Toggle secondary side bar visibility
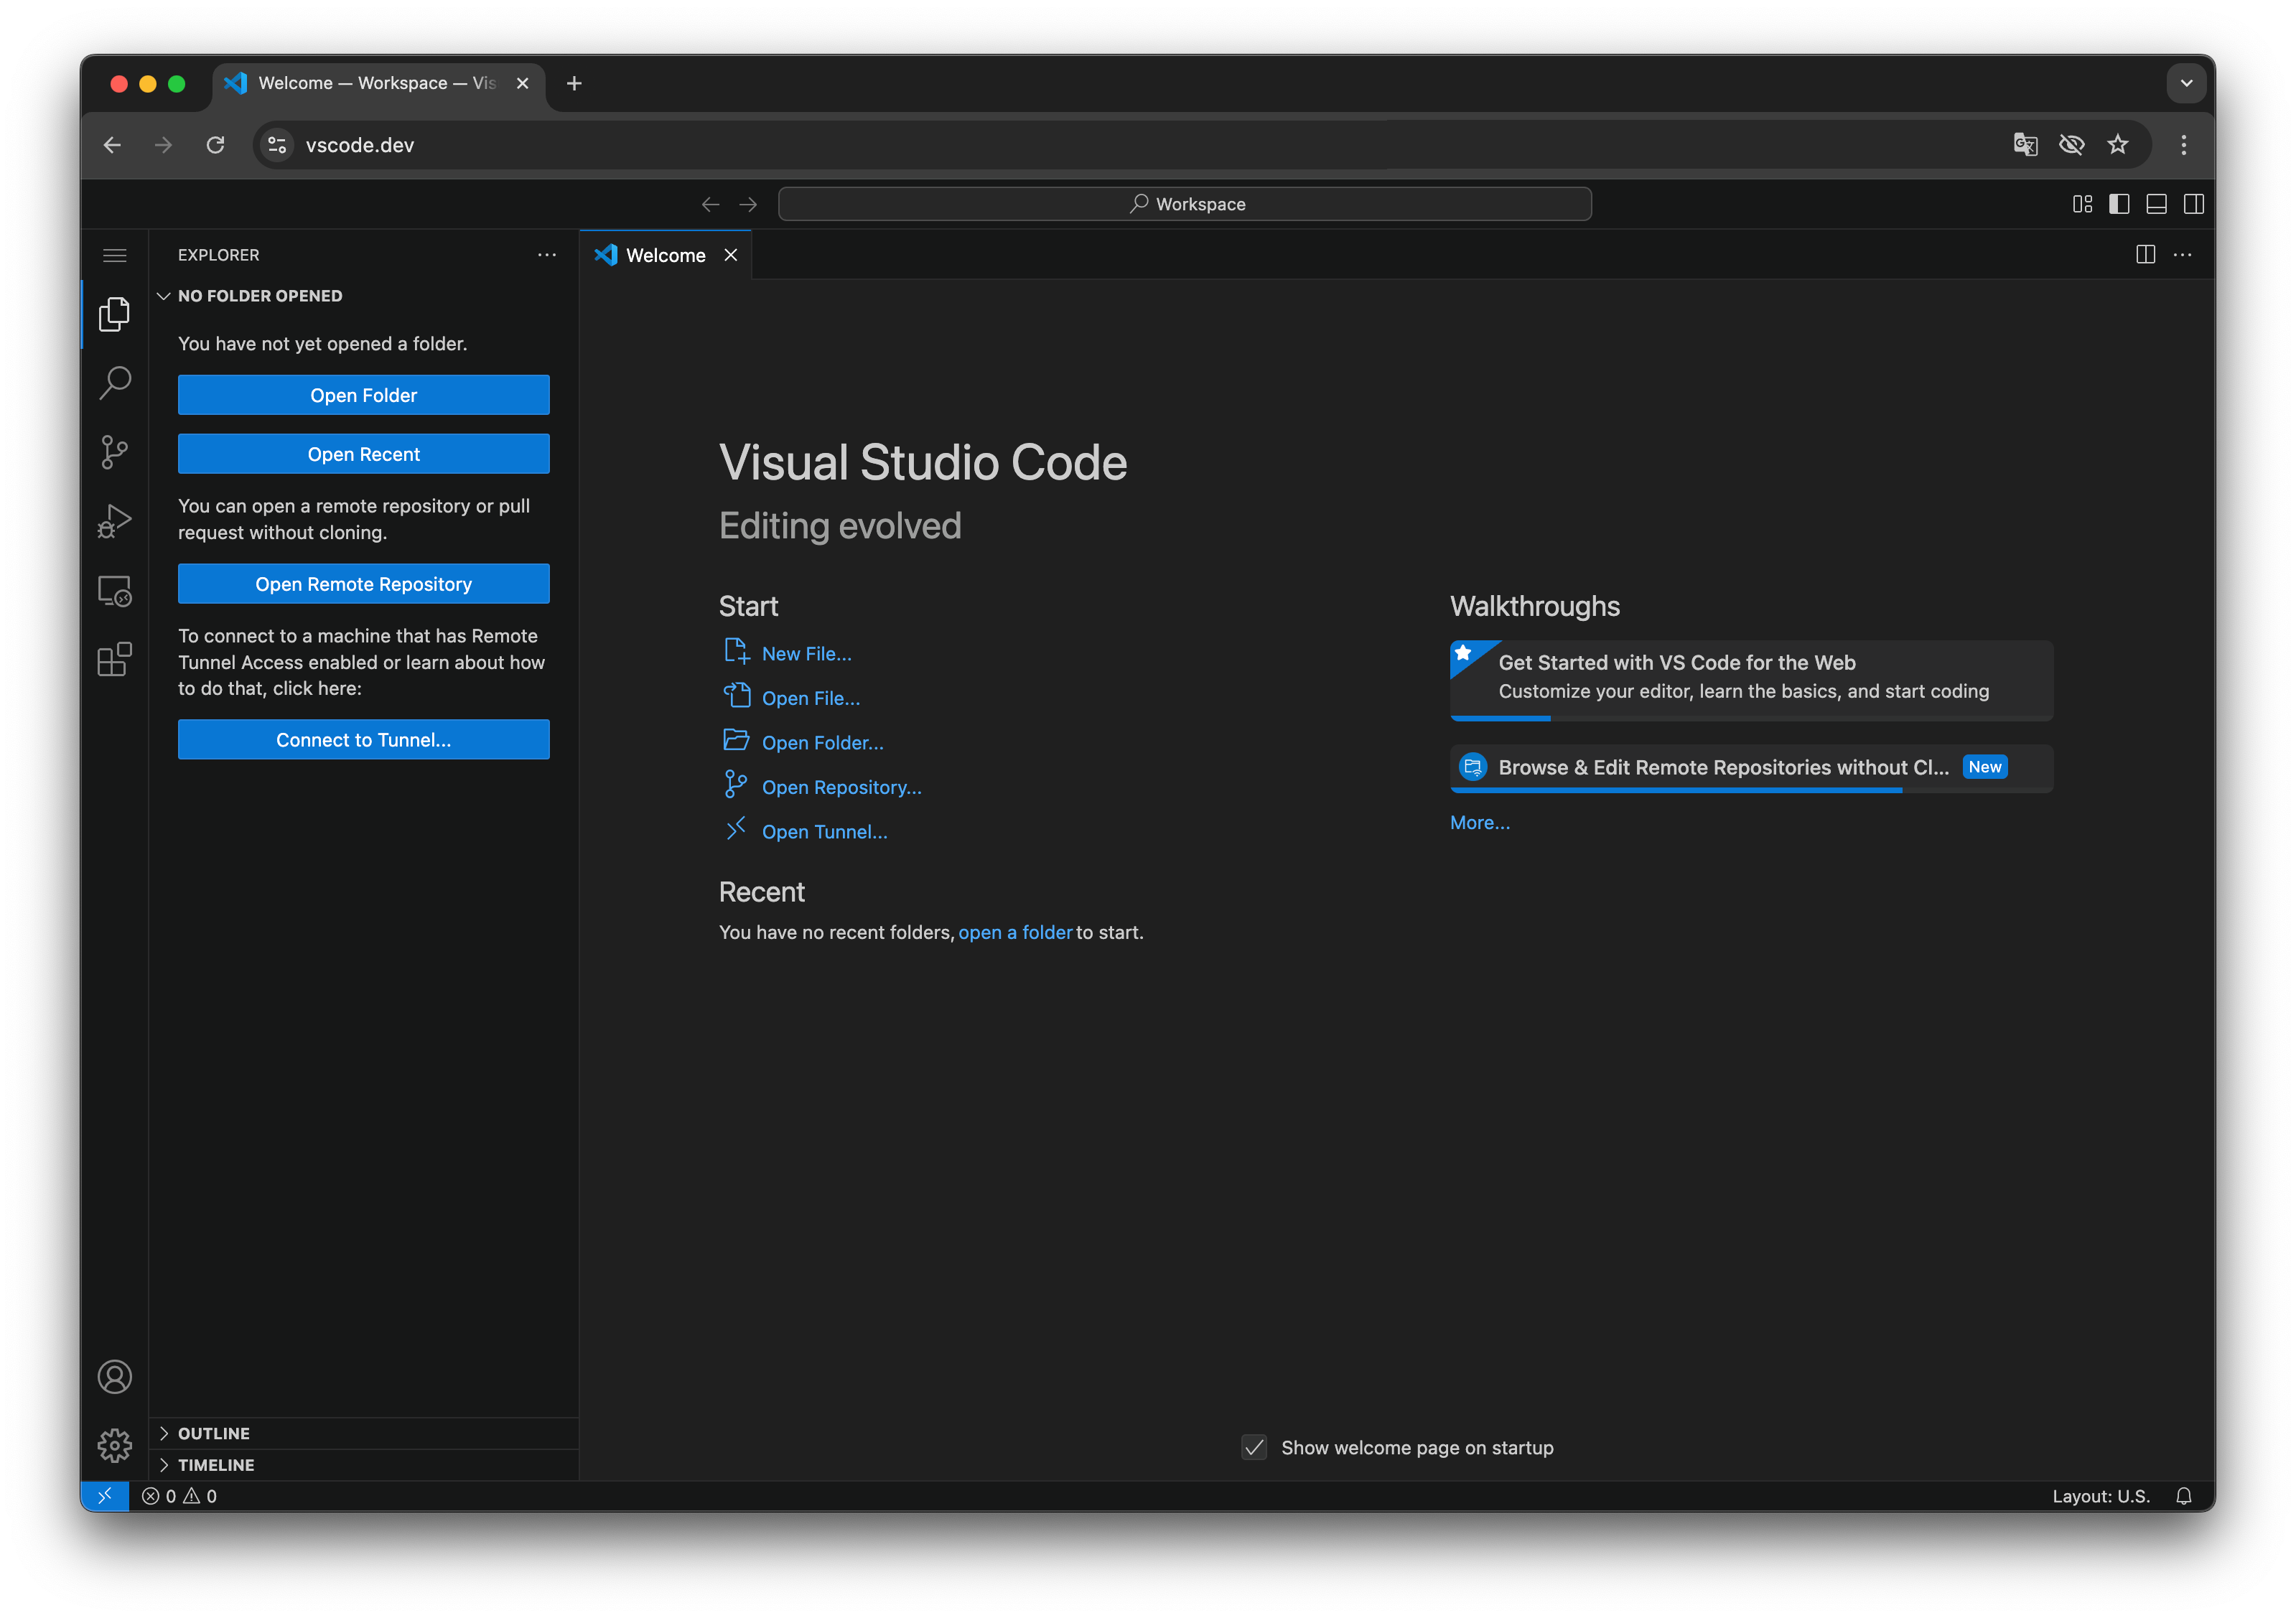2296x1618 pixels. click(x=2193, y=204)
